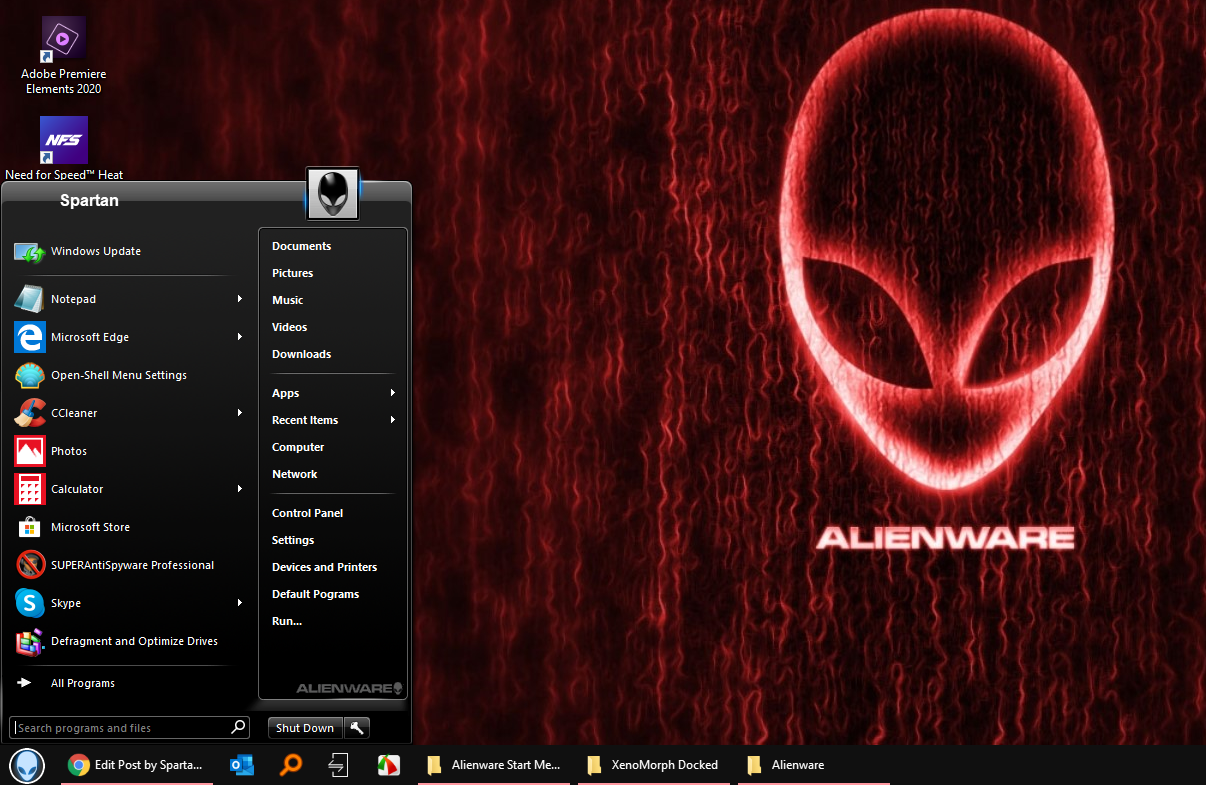Click the Outlook icon in taskbar
1206x785 pixels.
coord(241,765)
